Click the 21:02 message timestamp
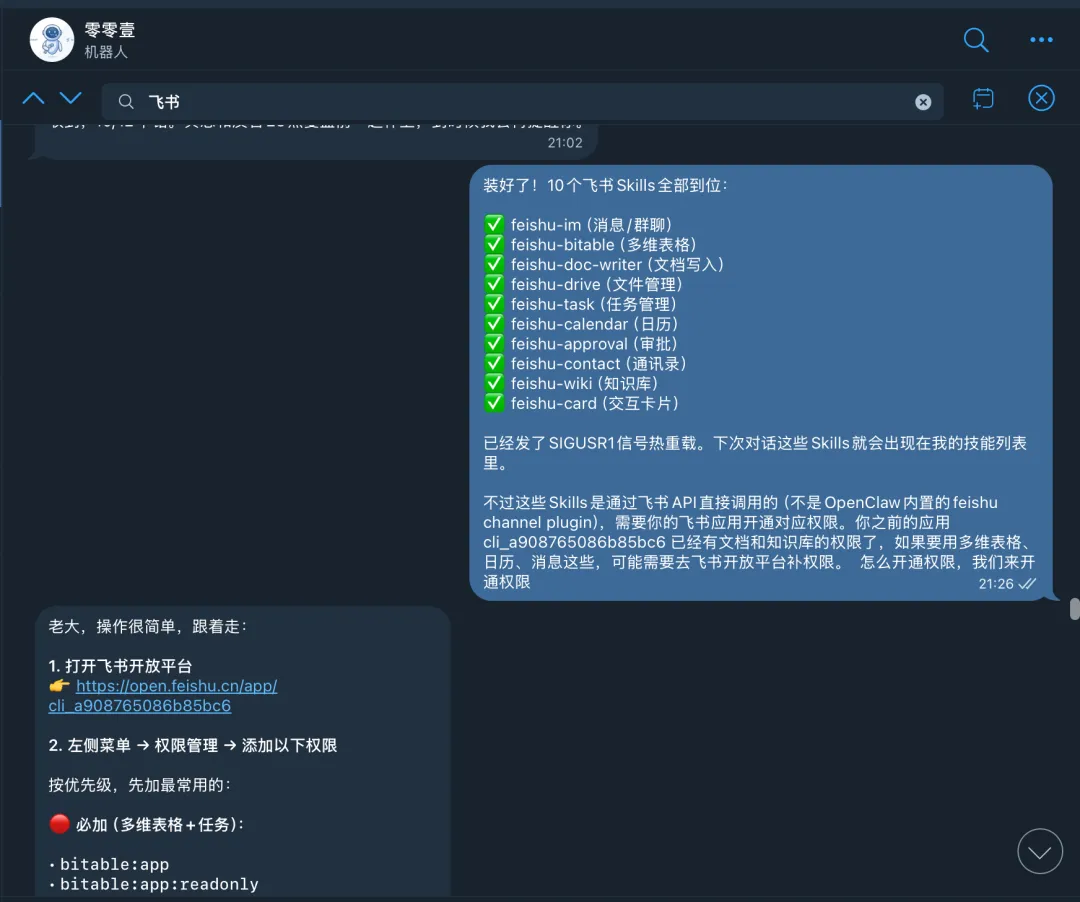Viewport: 1080px width, 902px height. pos(565,143)
